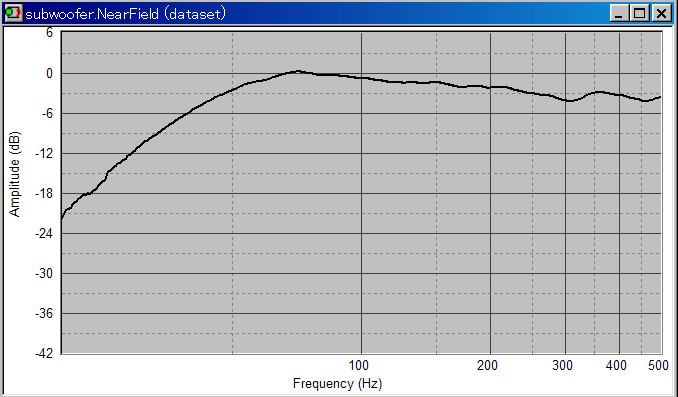Click the '500' frequency tick label
Screen dimensions: 678x397
[659, 366]
